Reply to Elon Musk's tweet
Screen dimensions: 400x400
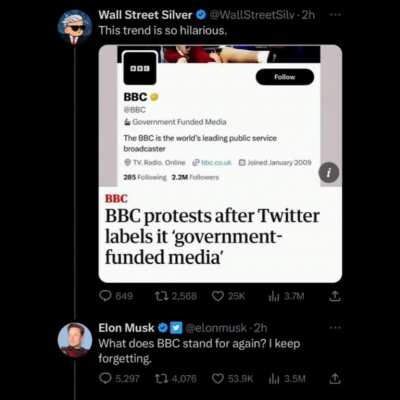[119, 379]
